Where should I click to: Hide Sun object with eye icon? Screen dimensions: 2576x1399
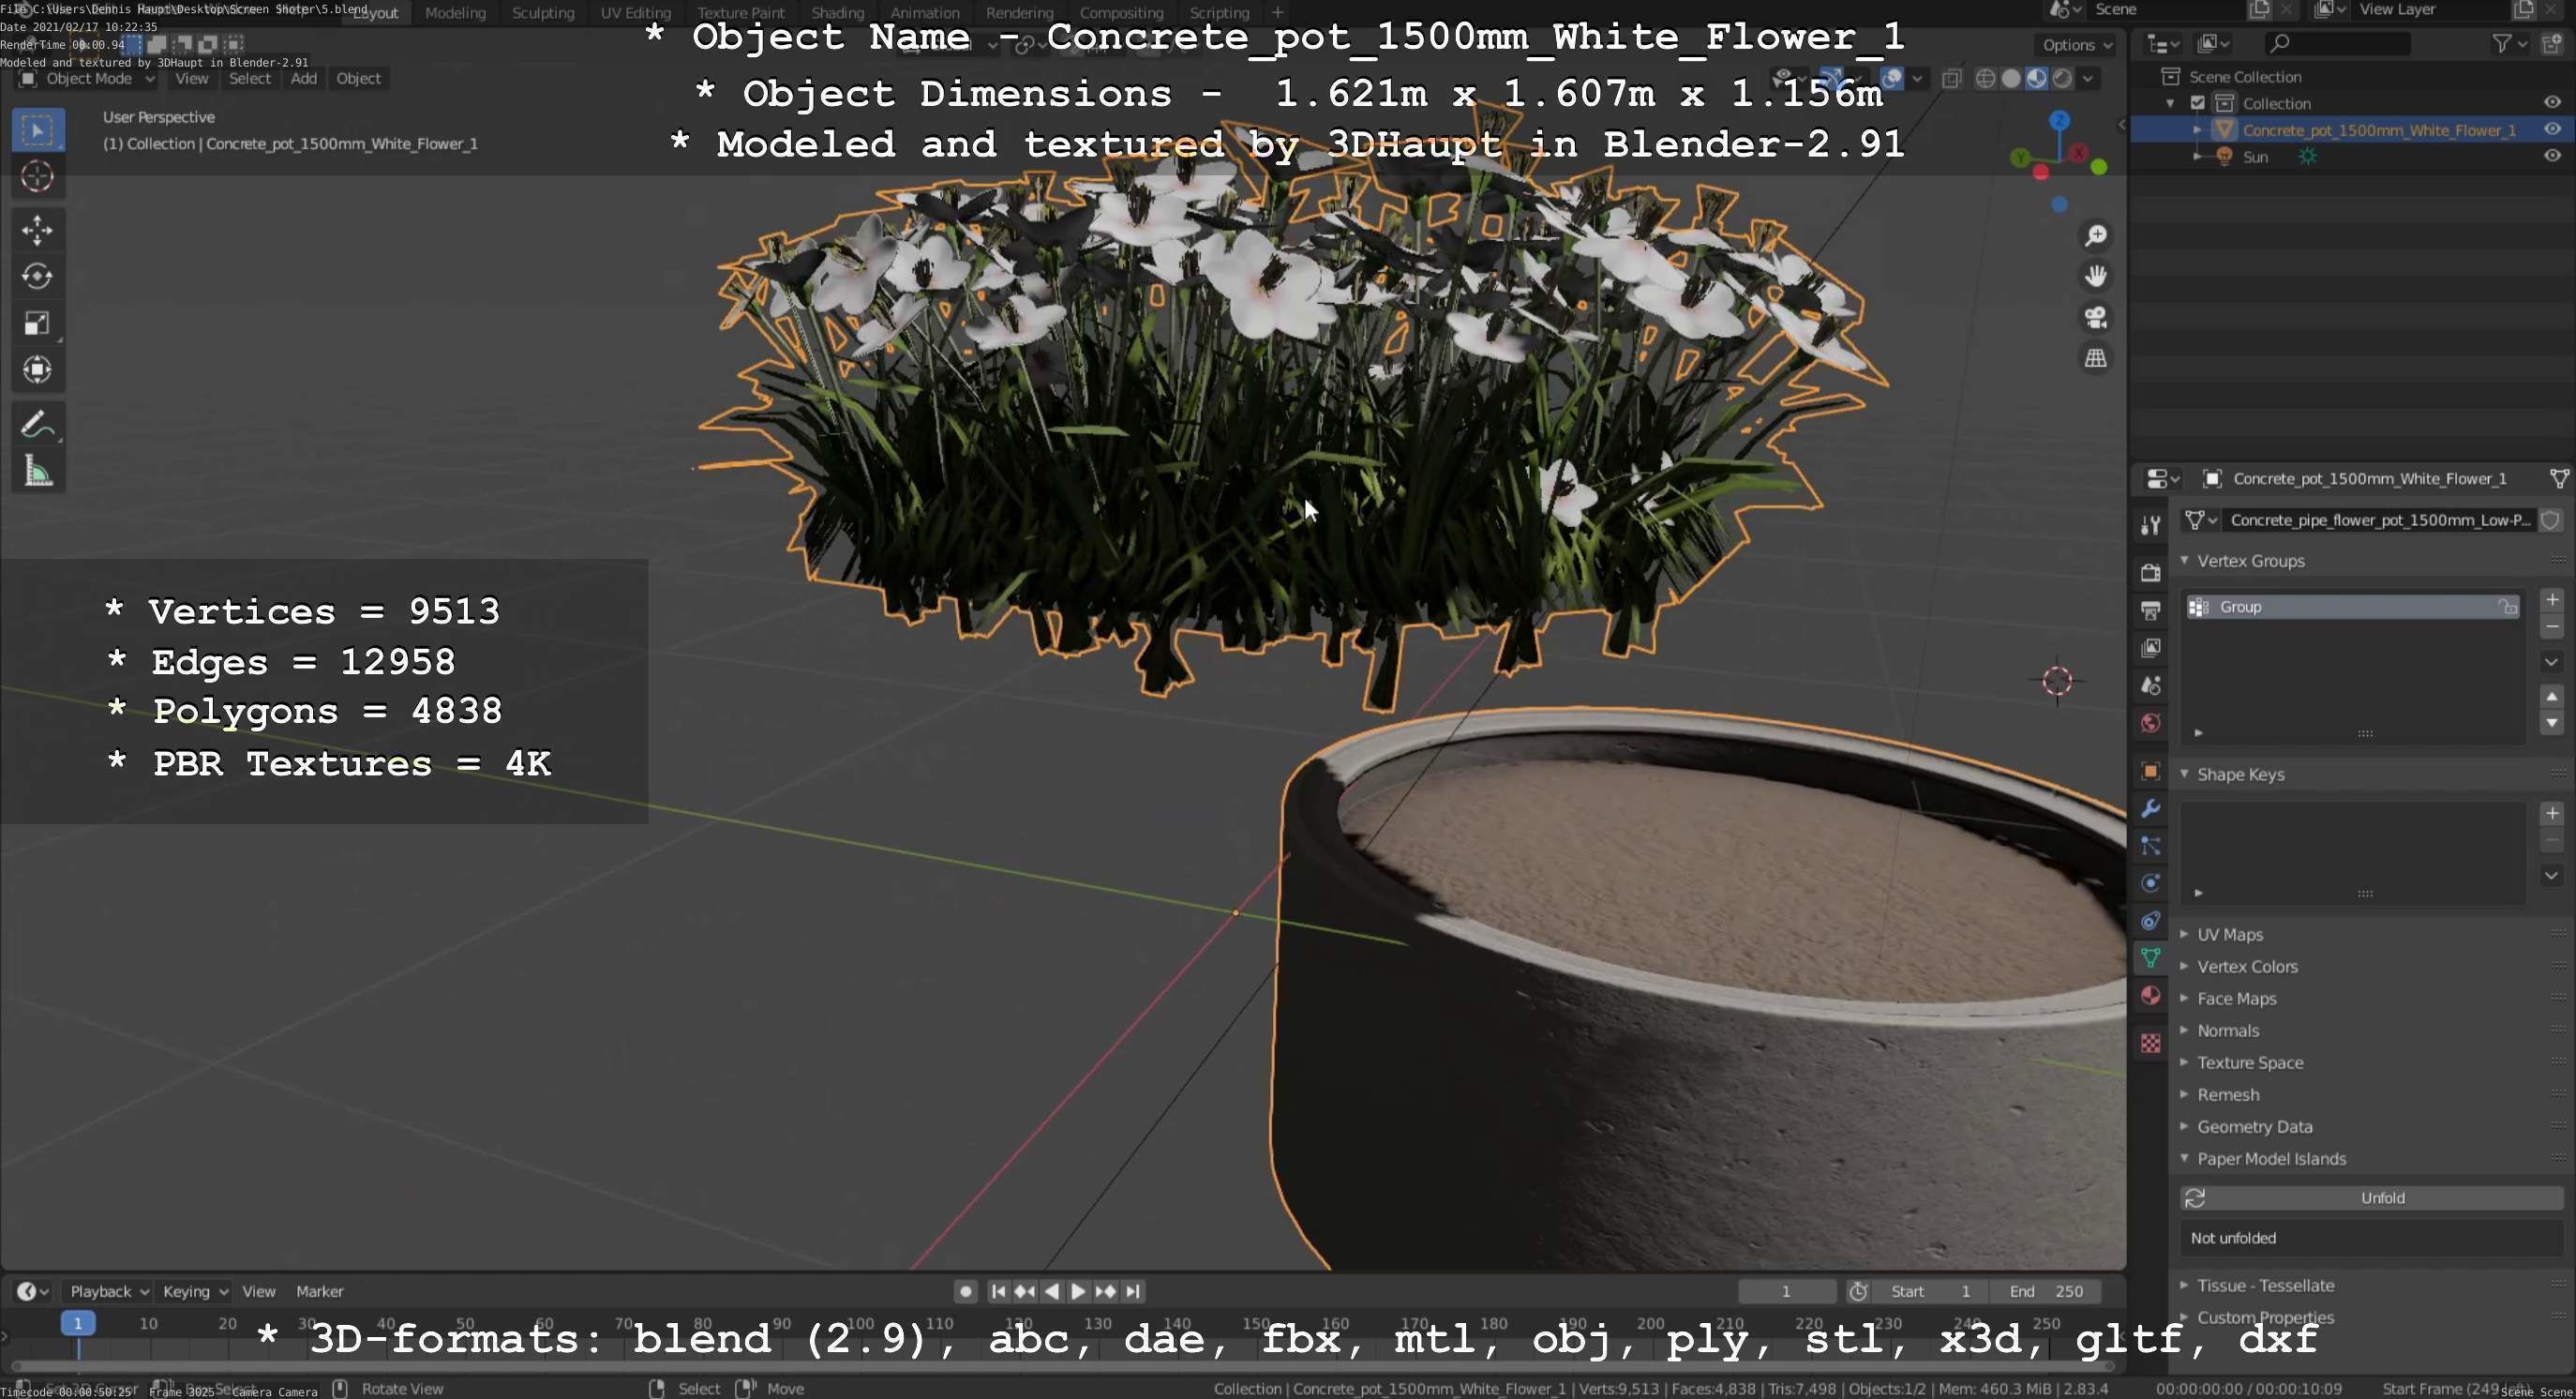coord(2552,156)
